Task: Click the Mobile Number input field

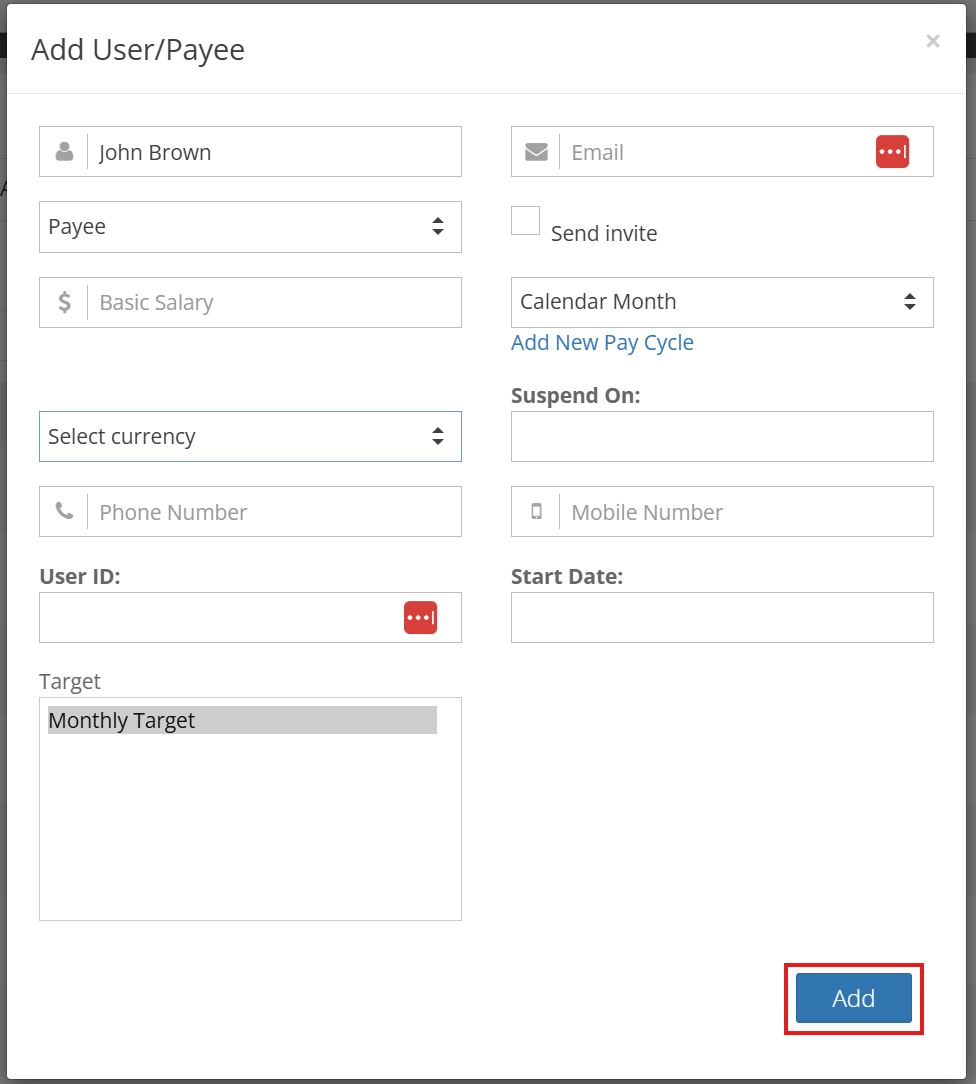Action: (746, 512)
